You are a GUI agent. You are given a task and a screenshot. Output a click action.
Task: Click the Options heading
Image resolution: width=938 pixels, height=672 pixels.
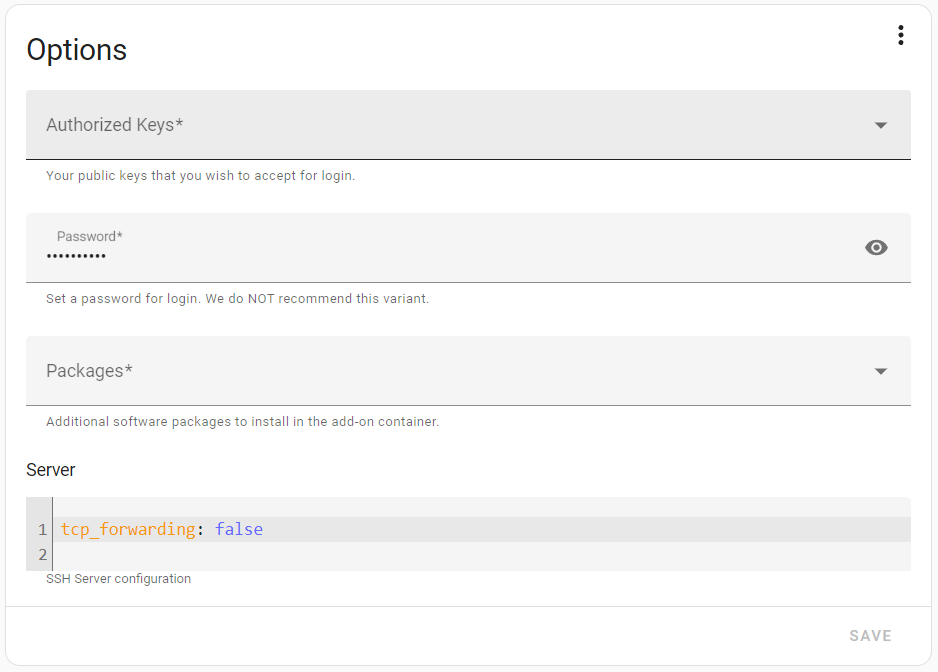[x=76, y=50]
